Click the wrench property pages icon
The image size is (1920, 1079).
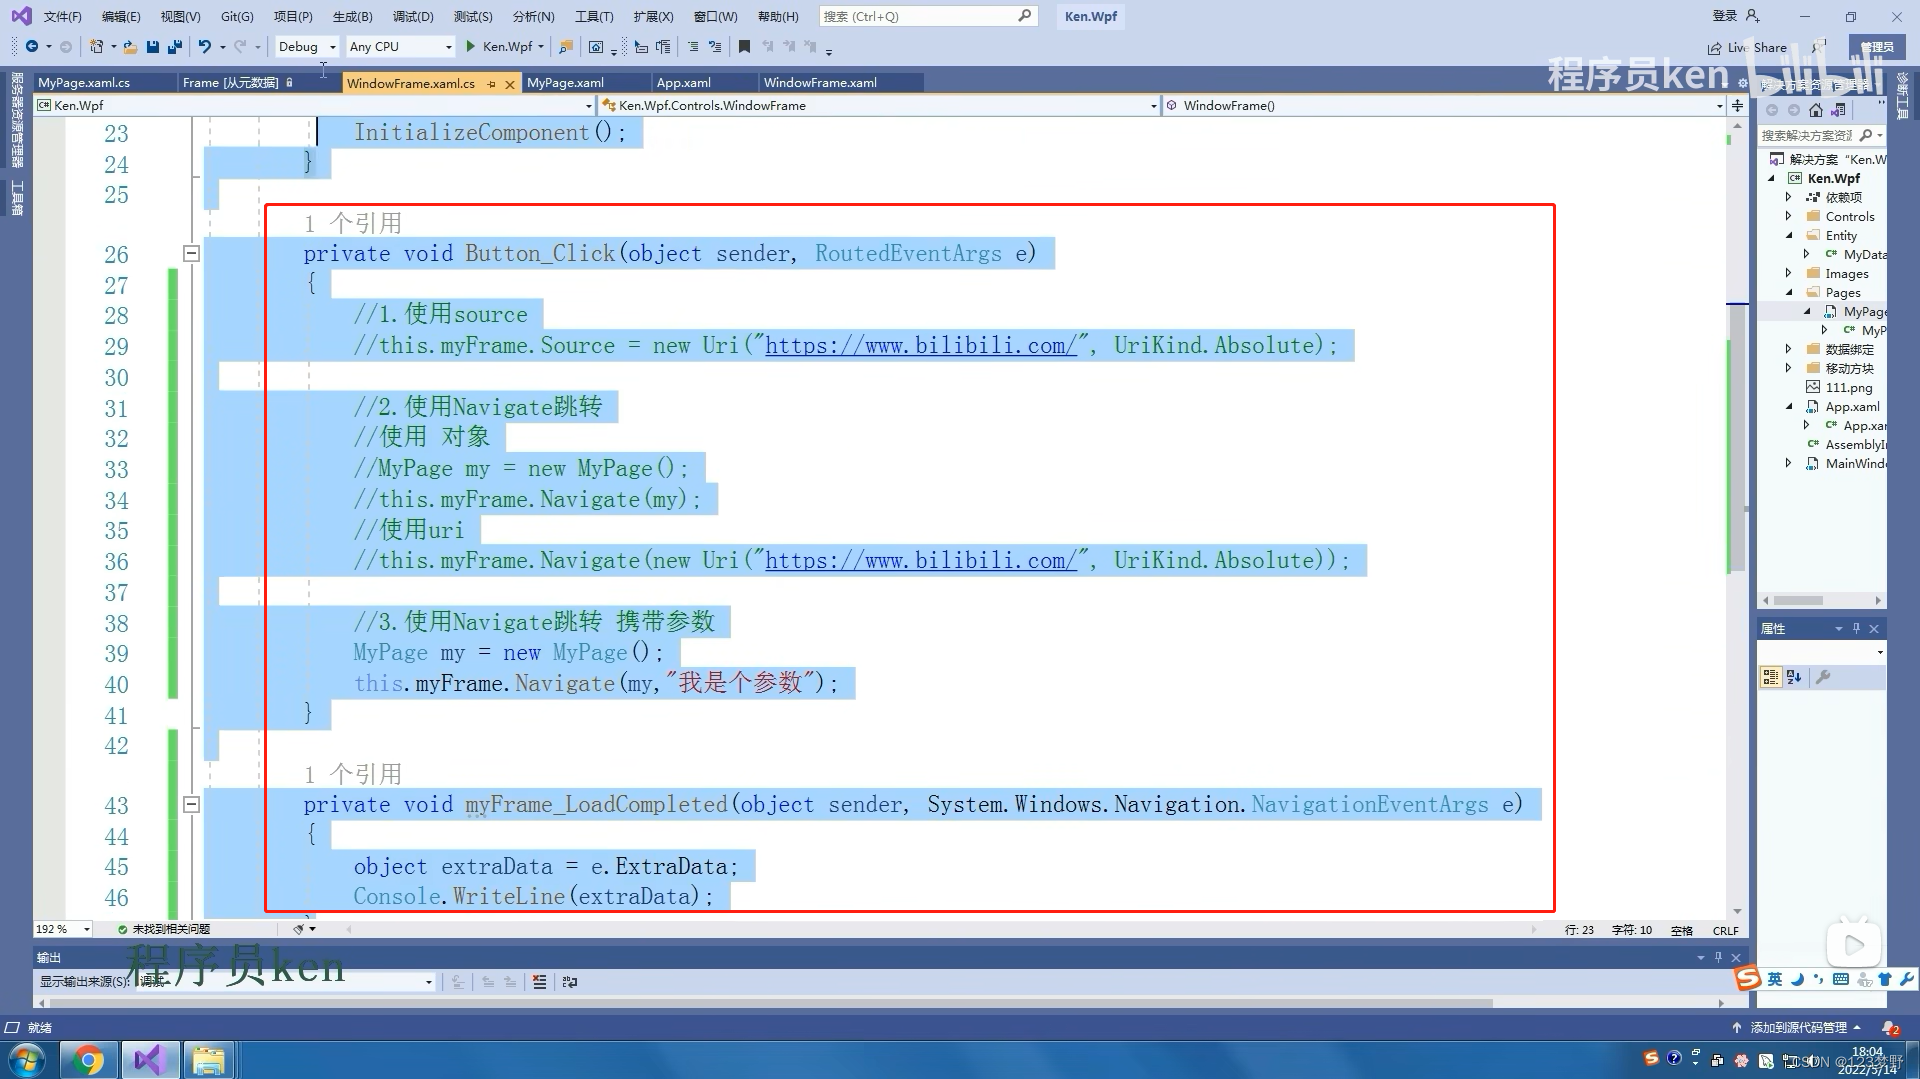(x=1823, y=677)
